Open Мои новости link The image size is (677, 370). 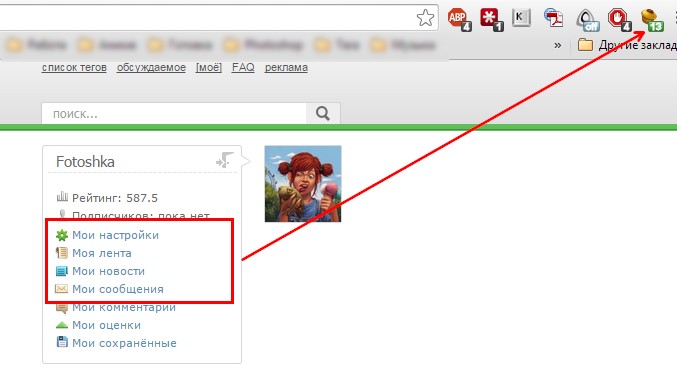(108, 271)
